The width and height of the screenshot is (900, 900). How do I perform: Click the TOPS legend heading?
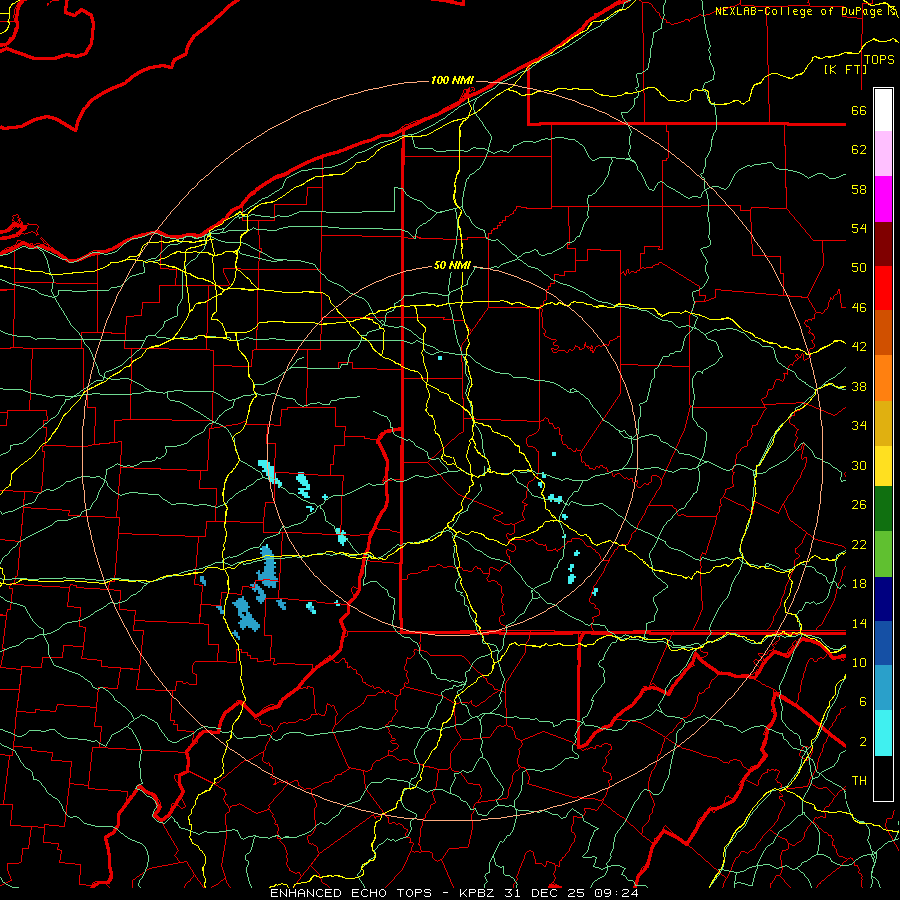(x=879, y=59)
